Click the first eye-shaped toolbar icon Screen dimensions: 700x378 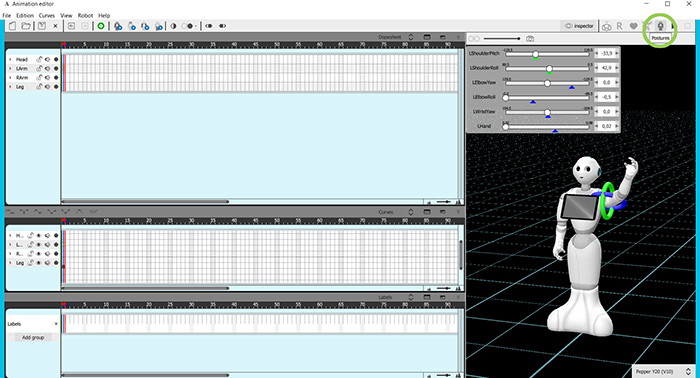tap(208, 26)
